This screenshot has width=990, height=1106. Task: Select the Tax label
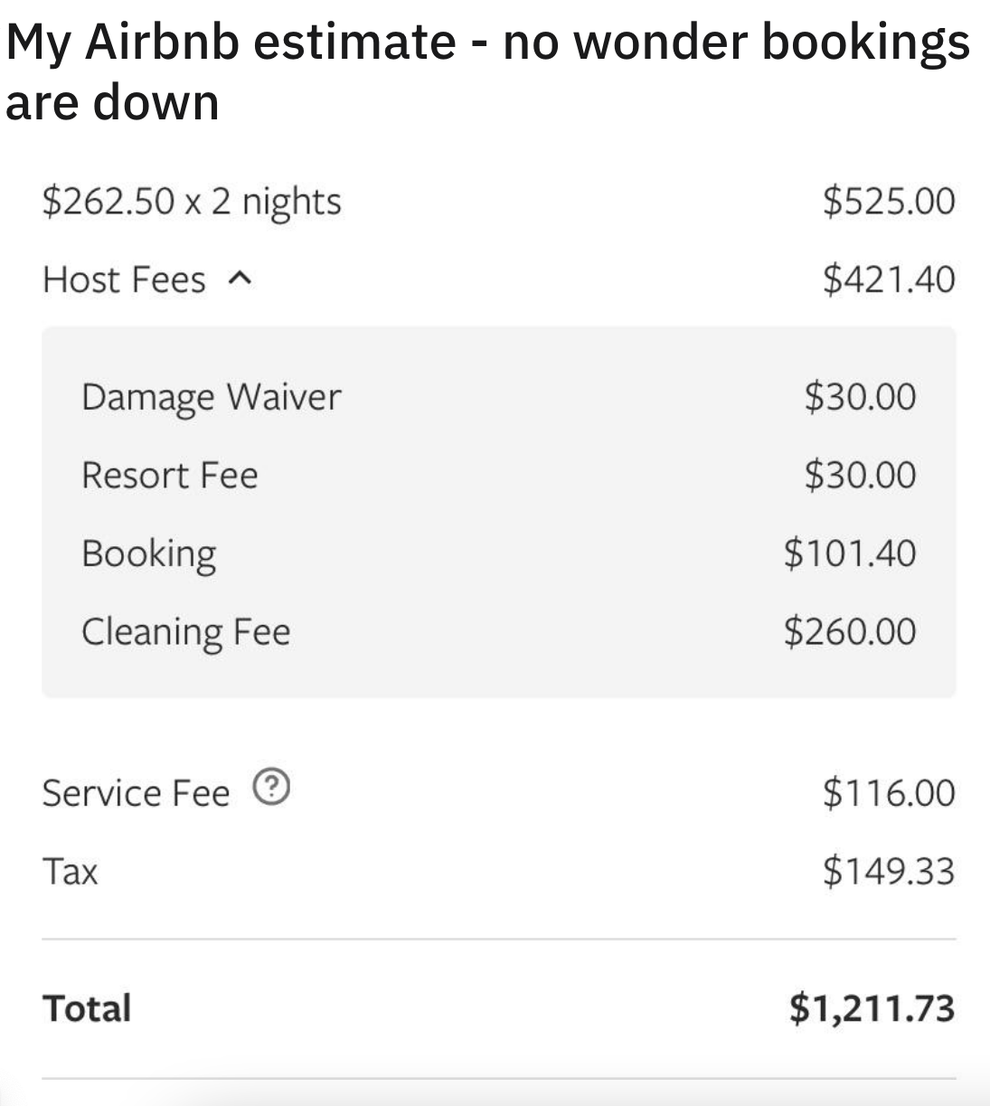[x=70, y=871]
